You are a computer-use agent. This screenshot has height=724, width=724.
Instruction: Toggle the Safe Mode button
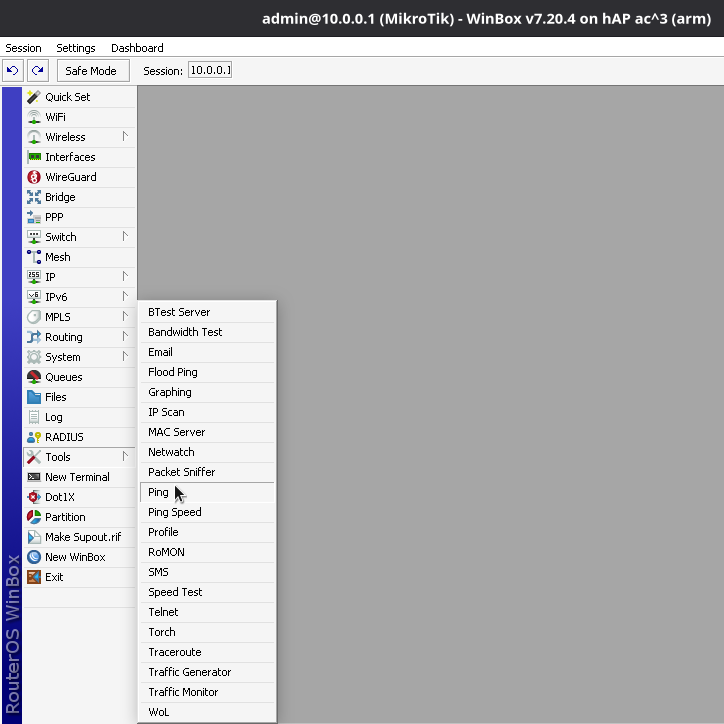pyautogui.click(x=91, y=71)
